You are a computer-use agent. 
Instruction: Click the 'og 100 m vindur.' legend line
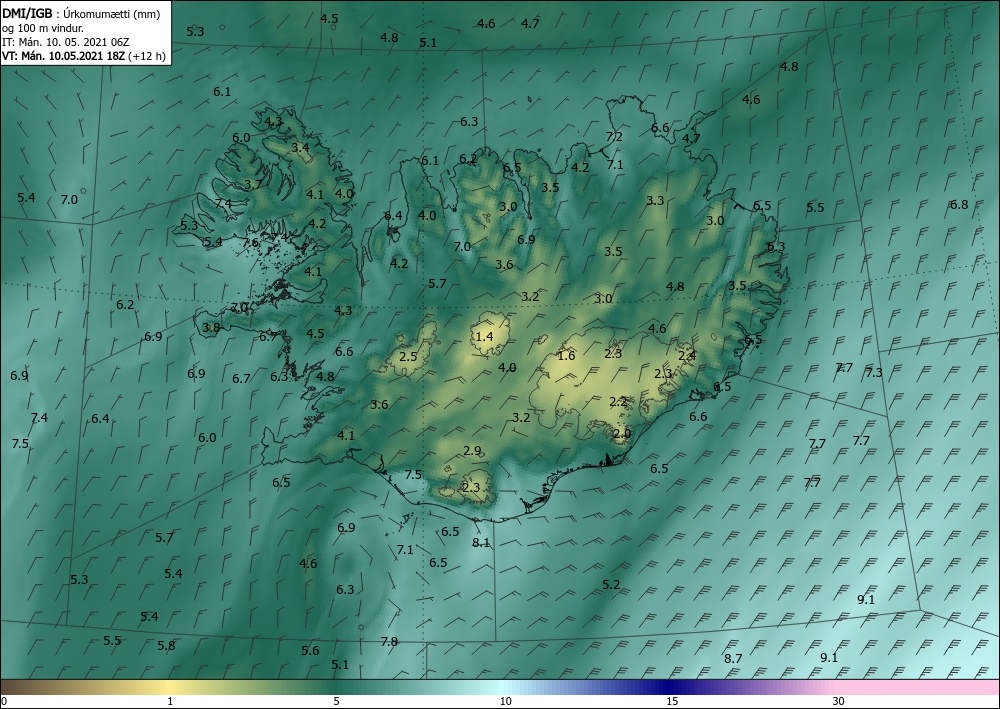[43, 28]
